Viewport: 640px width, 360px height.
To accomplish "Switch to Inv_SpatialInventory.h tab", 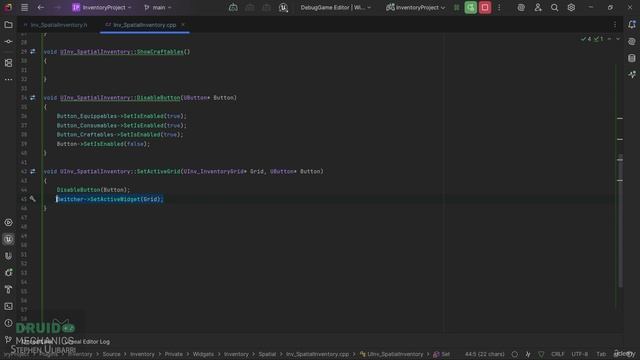I will pyautogui.click(x=56, y=25).
